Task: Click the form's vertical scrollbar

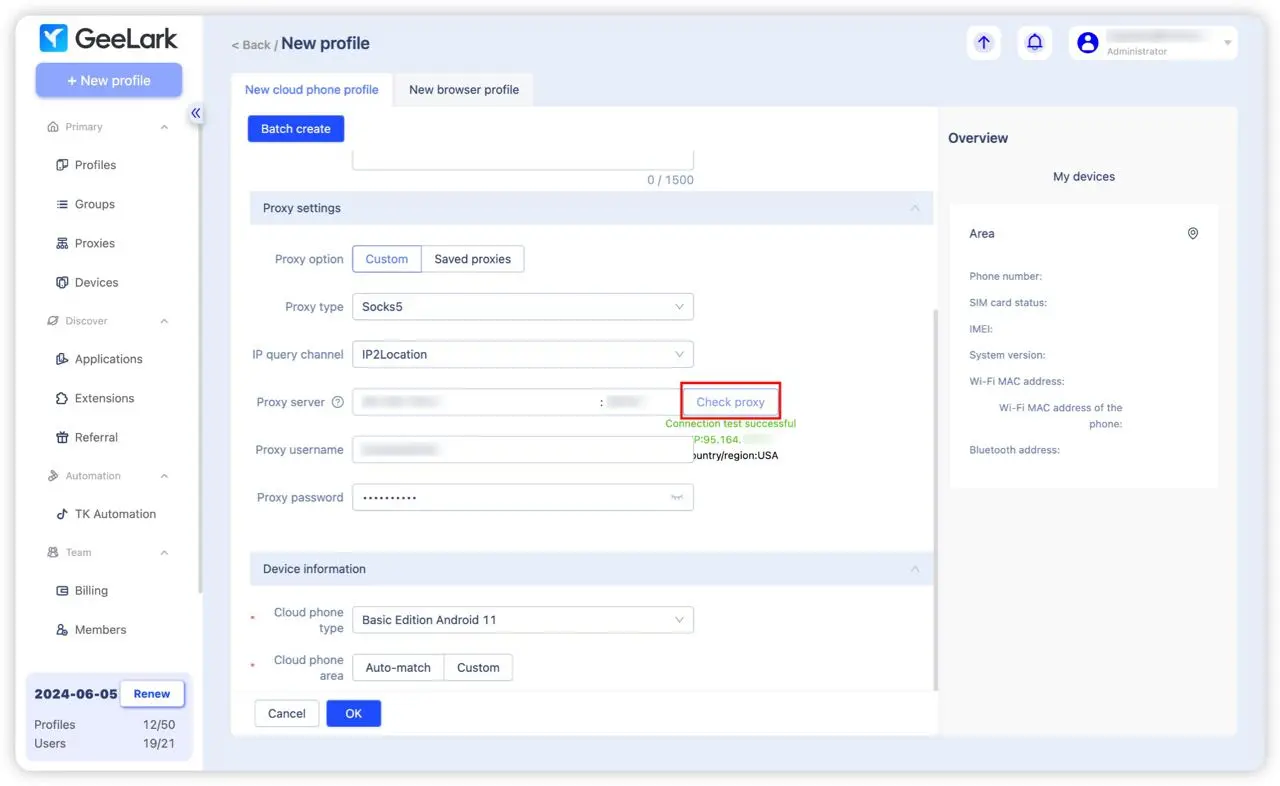Action: (936, 500)
